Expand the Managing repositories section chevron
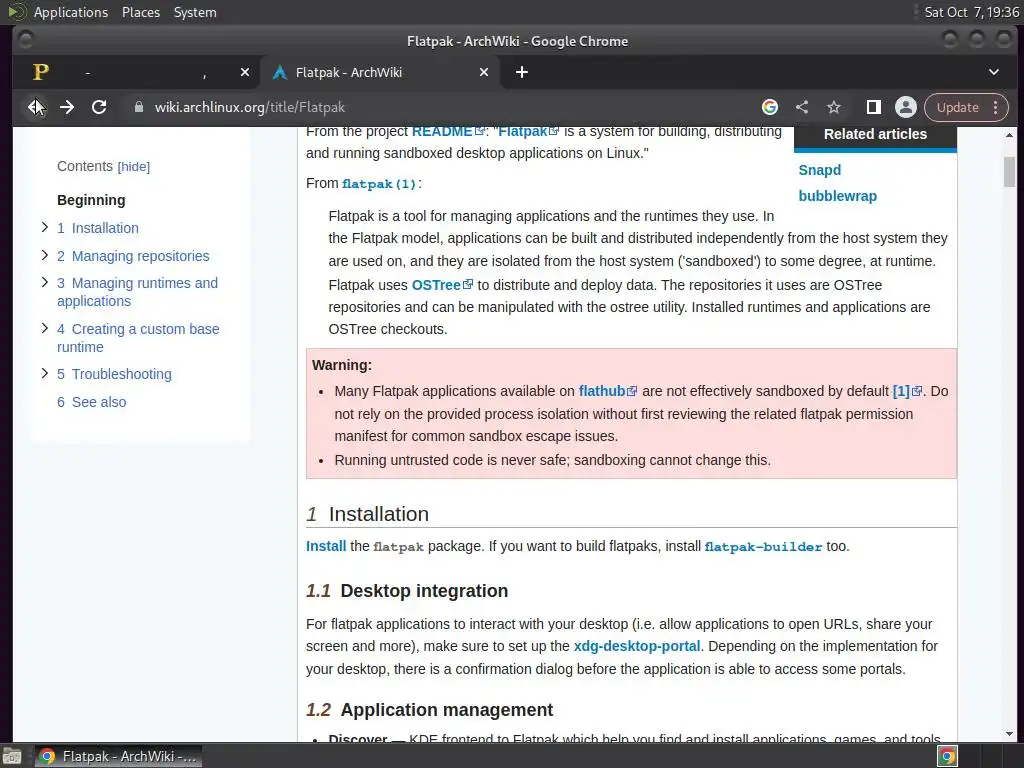Viewport: 1024px width, 768px height. (44, 255)
